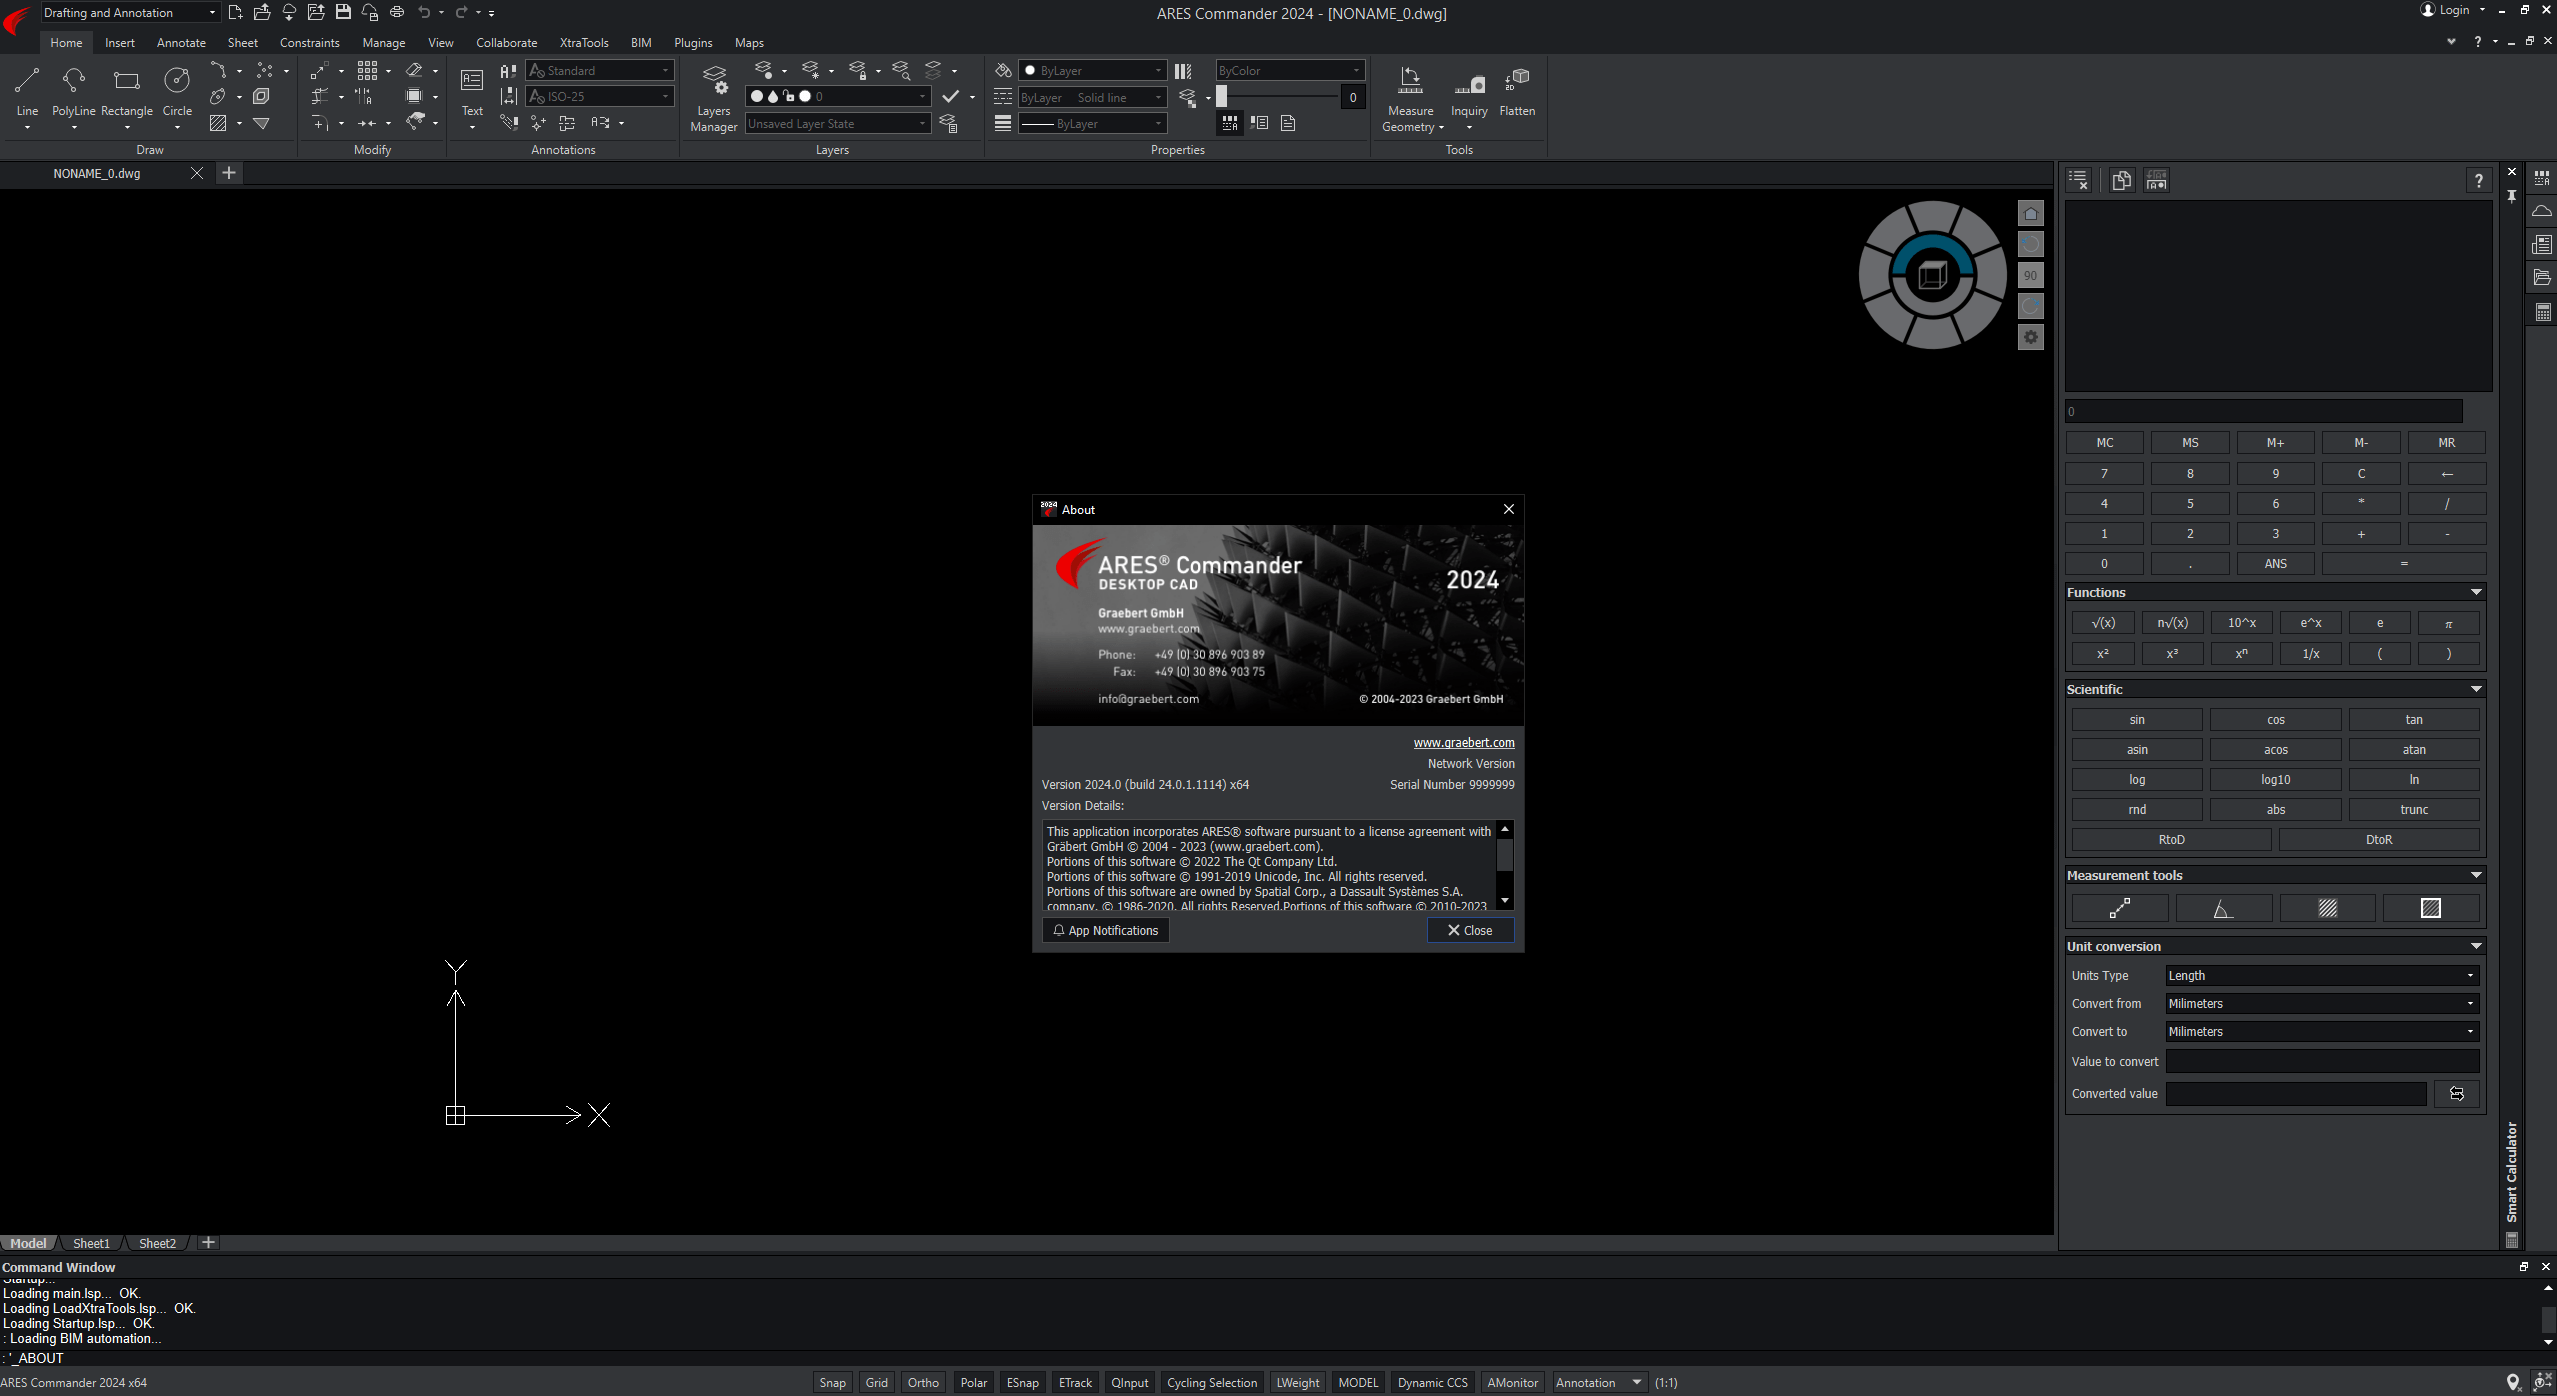Viewport: 2557px width, 1396px height.
Task: Open the BIM ribbon tab
Action: point(641,43)
